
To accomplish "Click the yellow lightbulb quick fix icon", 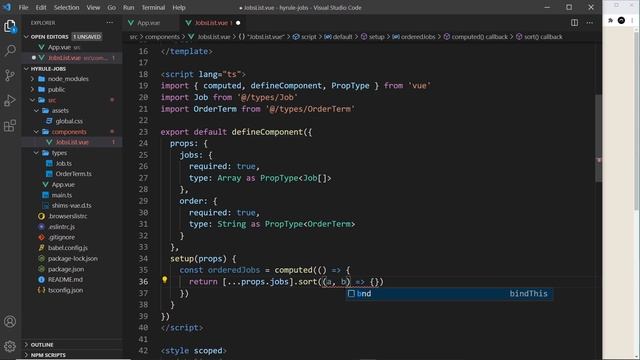I will tap(164, 280).
